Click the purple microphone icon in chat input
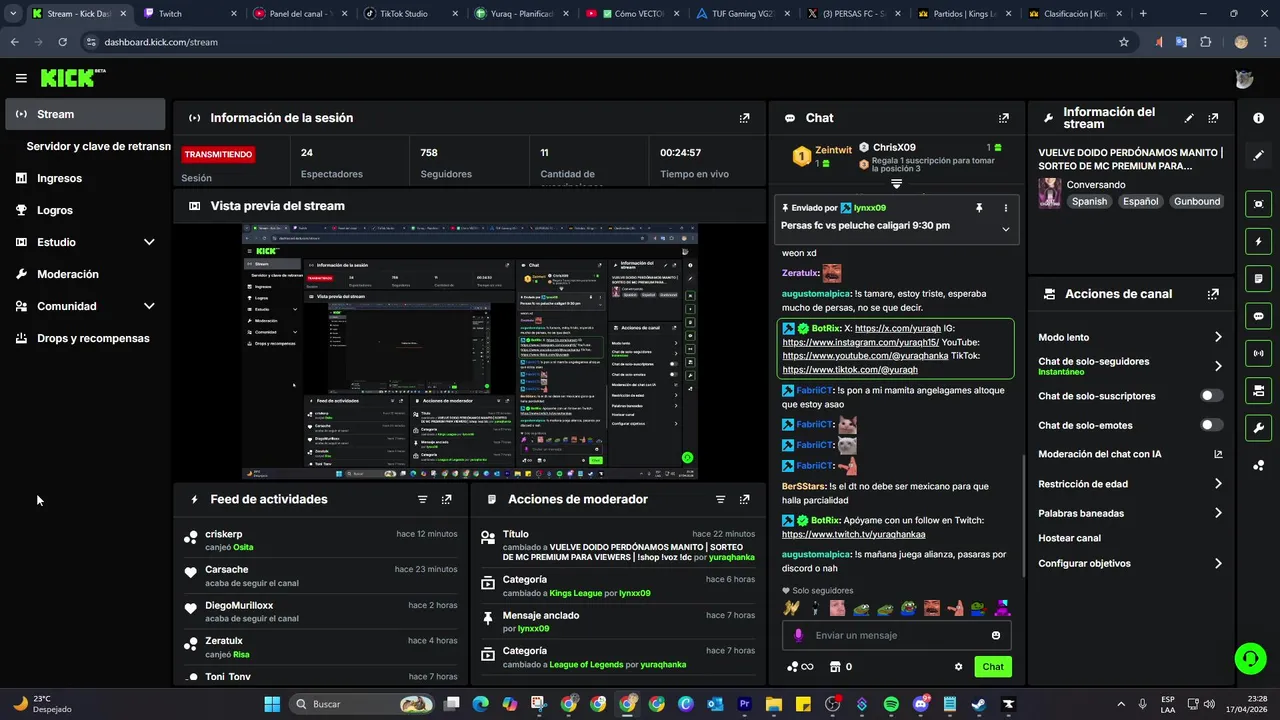1280x720 pixels. coord(798,635)
